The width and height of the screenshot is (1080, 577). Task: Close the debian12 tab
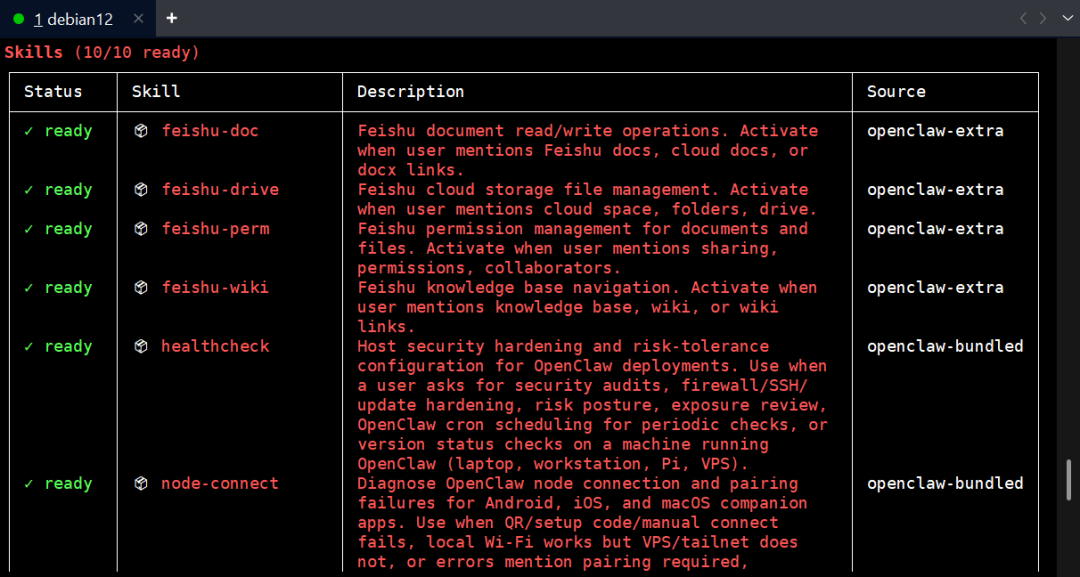[138, 19]
